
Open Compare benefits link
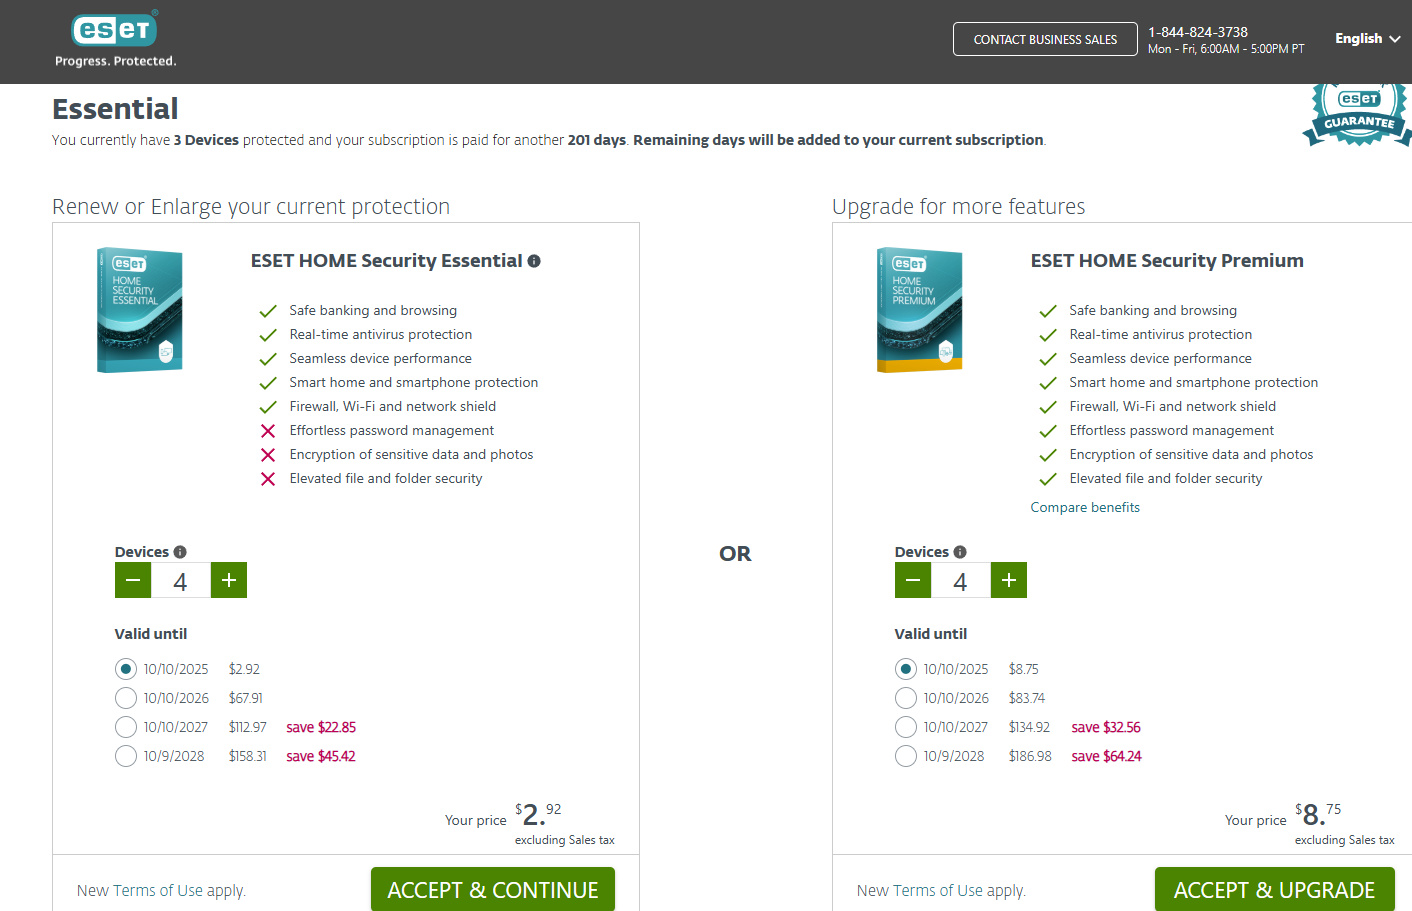(1085, 507)
